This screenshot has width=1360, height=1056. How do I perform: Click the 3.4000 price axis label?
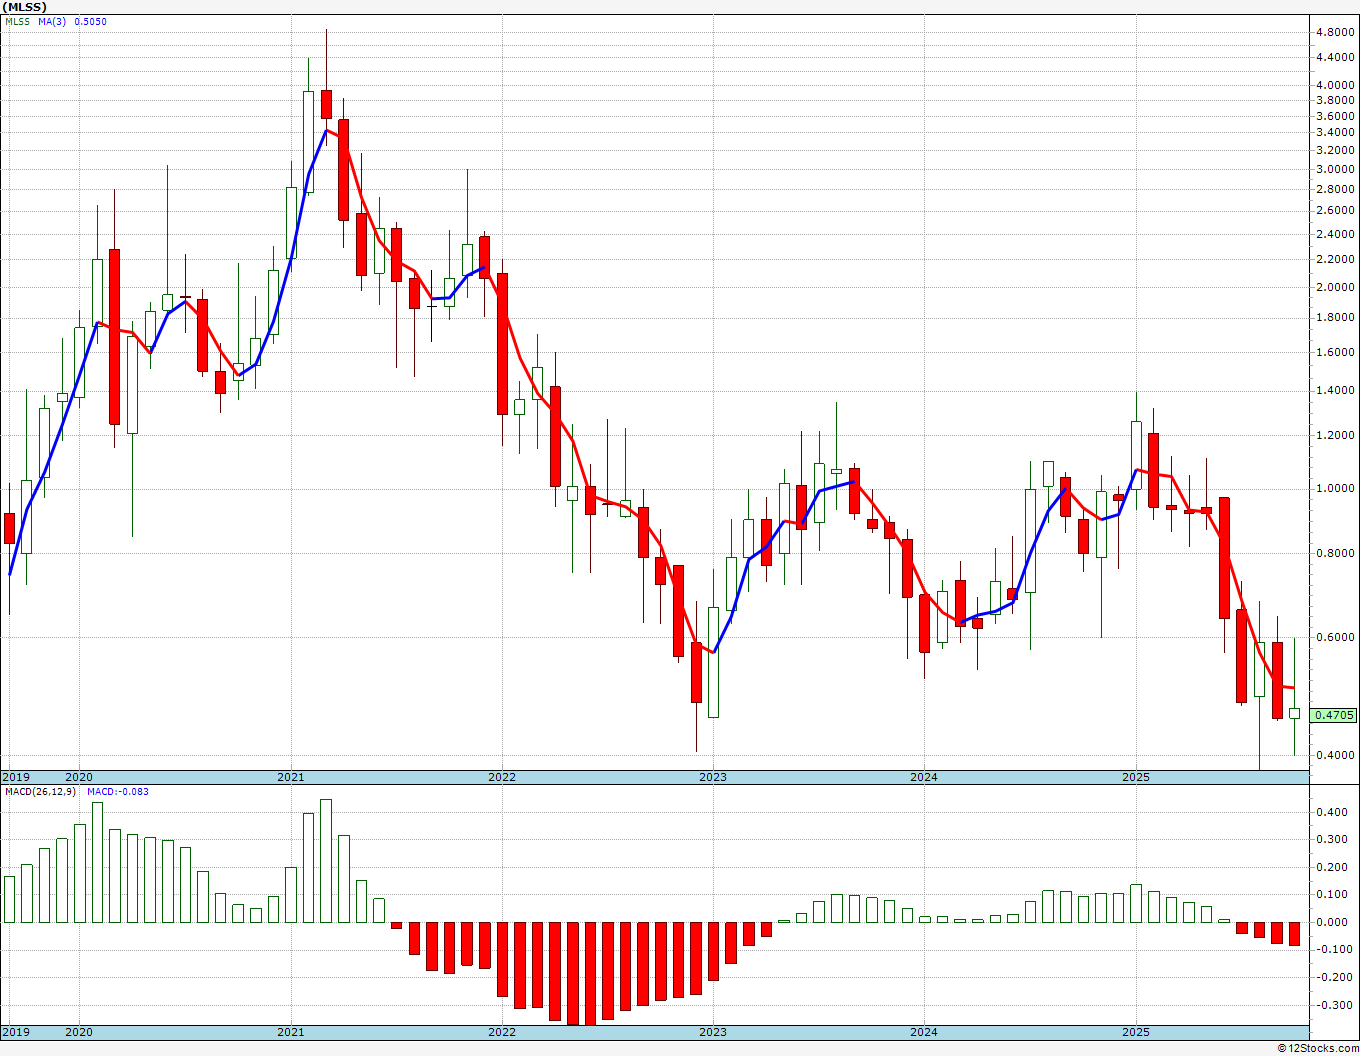(1335, 132)
